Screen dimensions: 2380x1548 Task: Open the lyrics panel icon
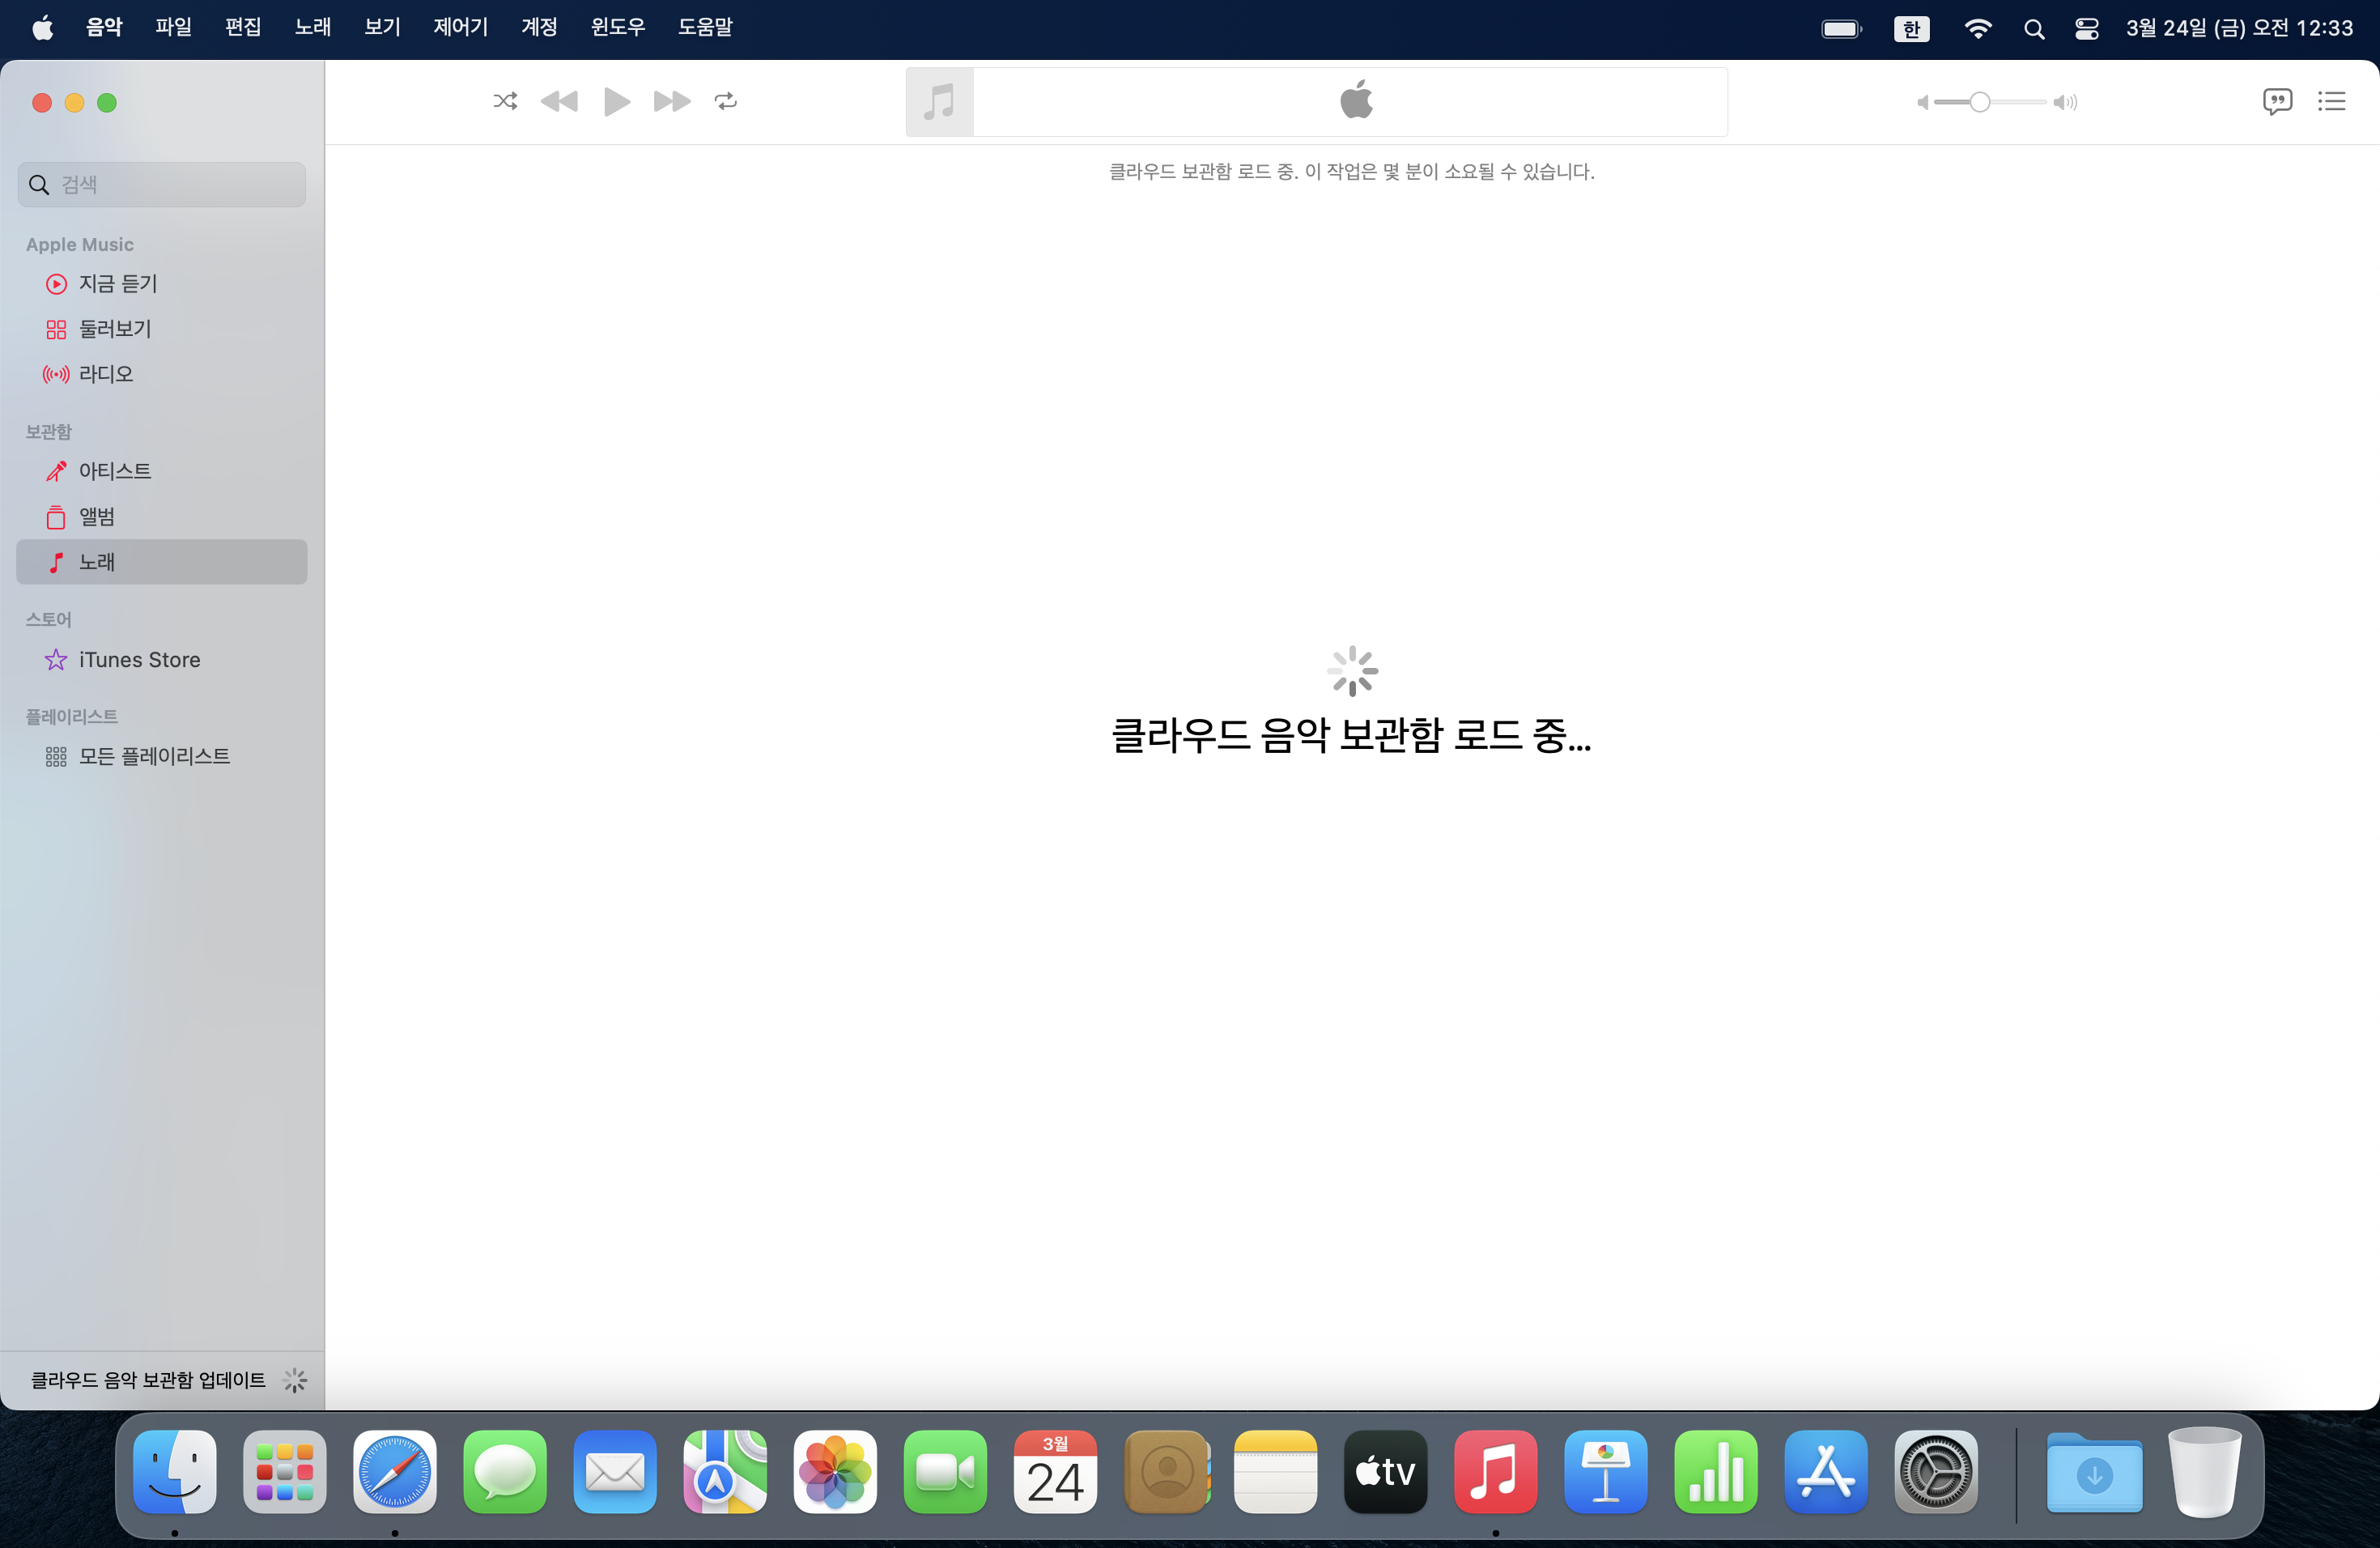[x=2277, y=101]
